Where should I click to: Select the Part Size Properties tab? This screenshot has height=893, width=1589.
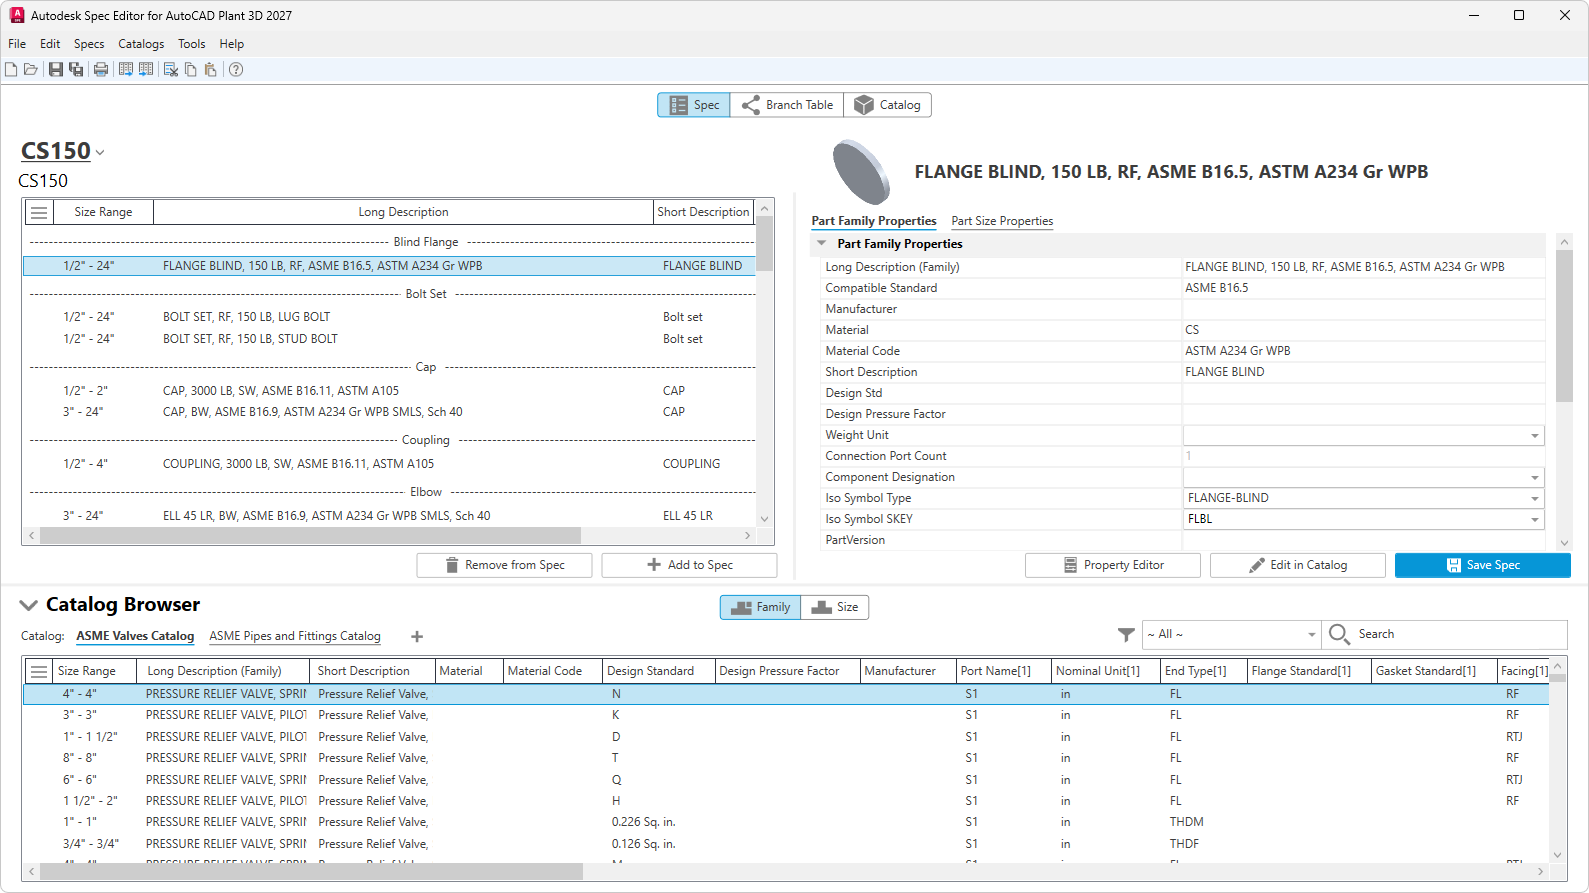pyautogui.click(x=1002, y=221)
